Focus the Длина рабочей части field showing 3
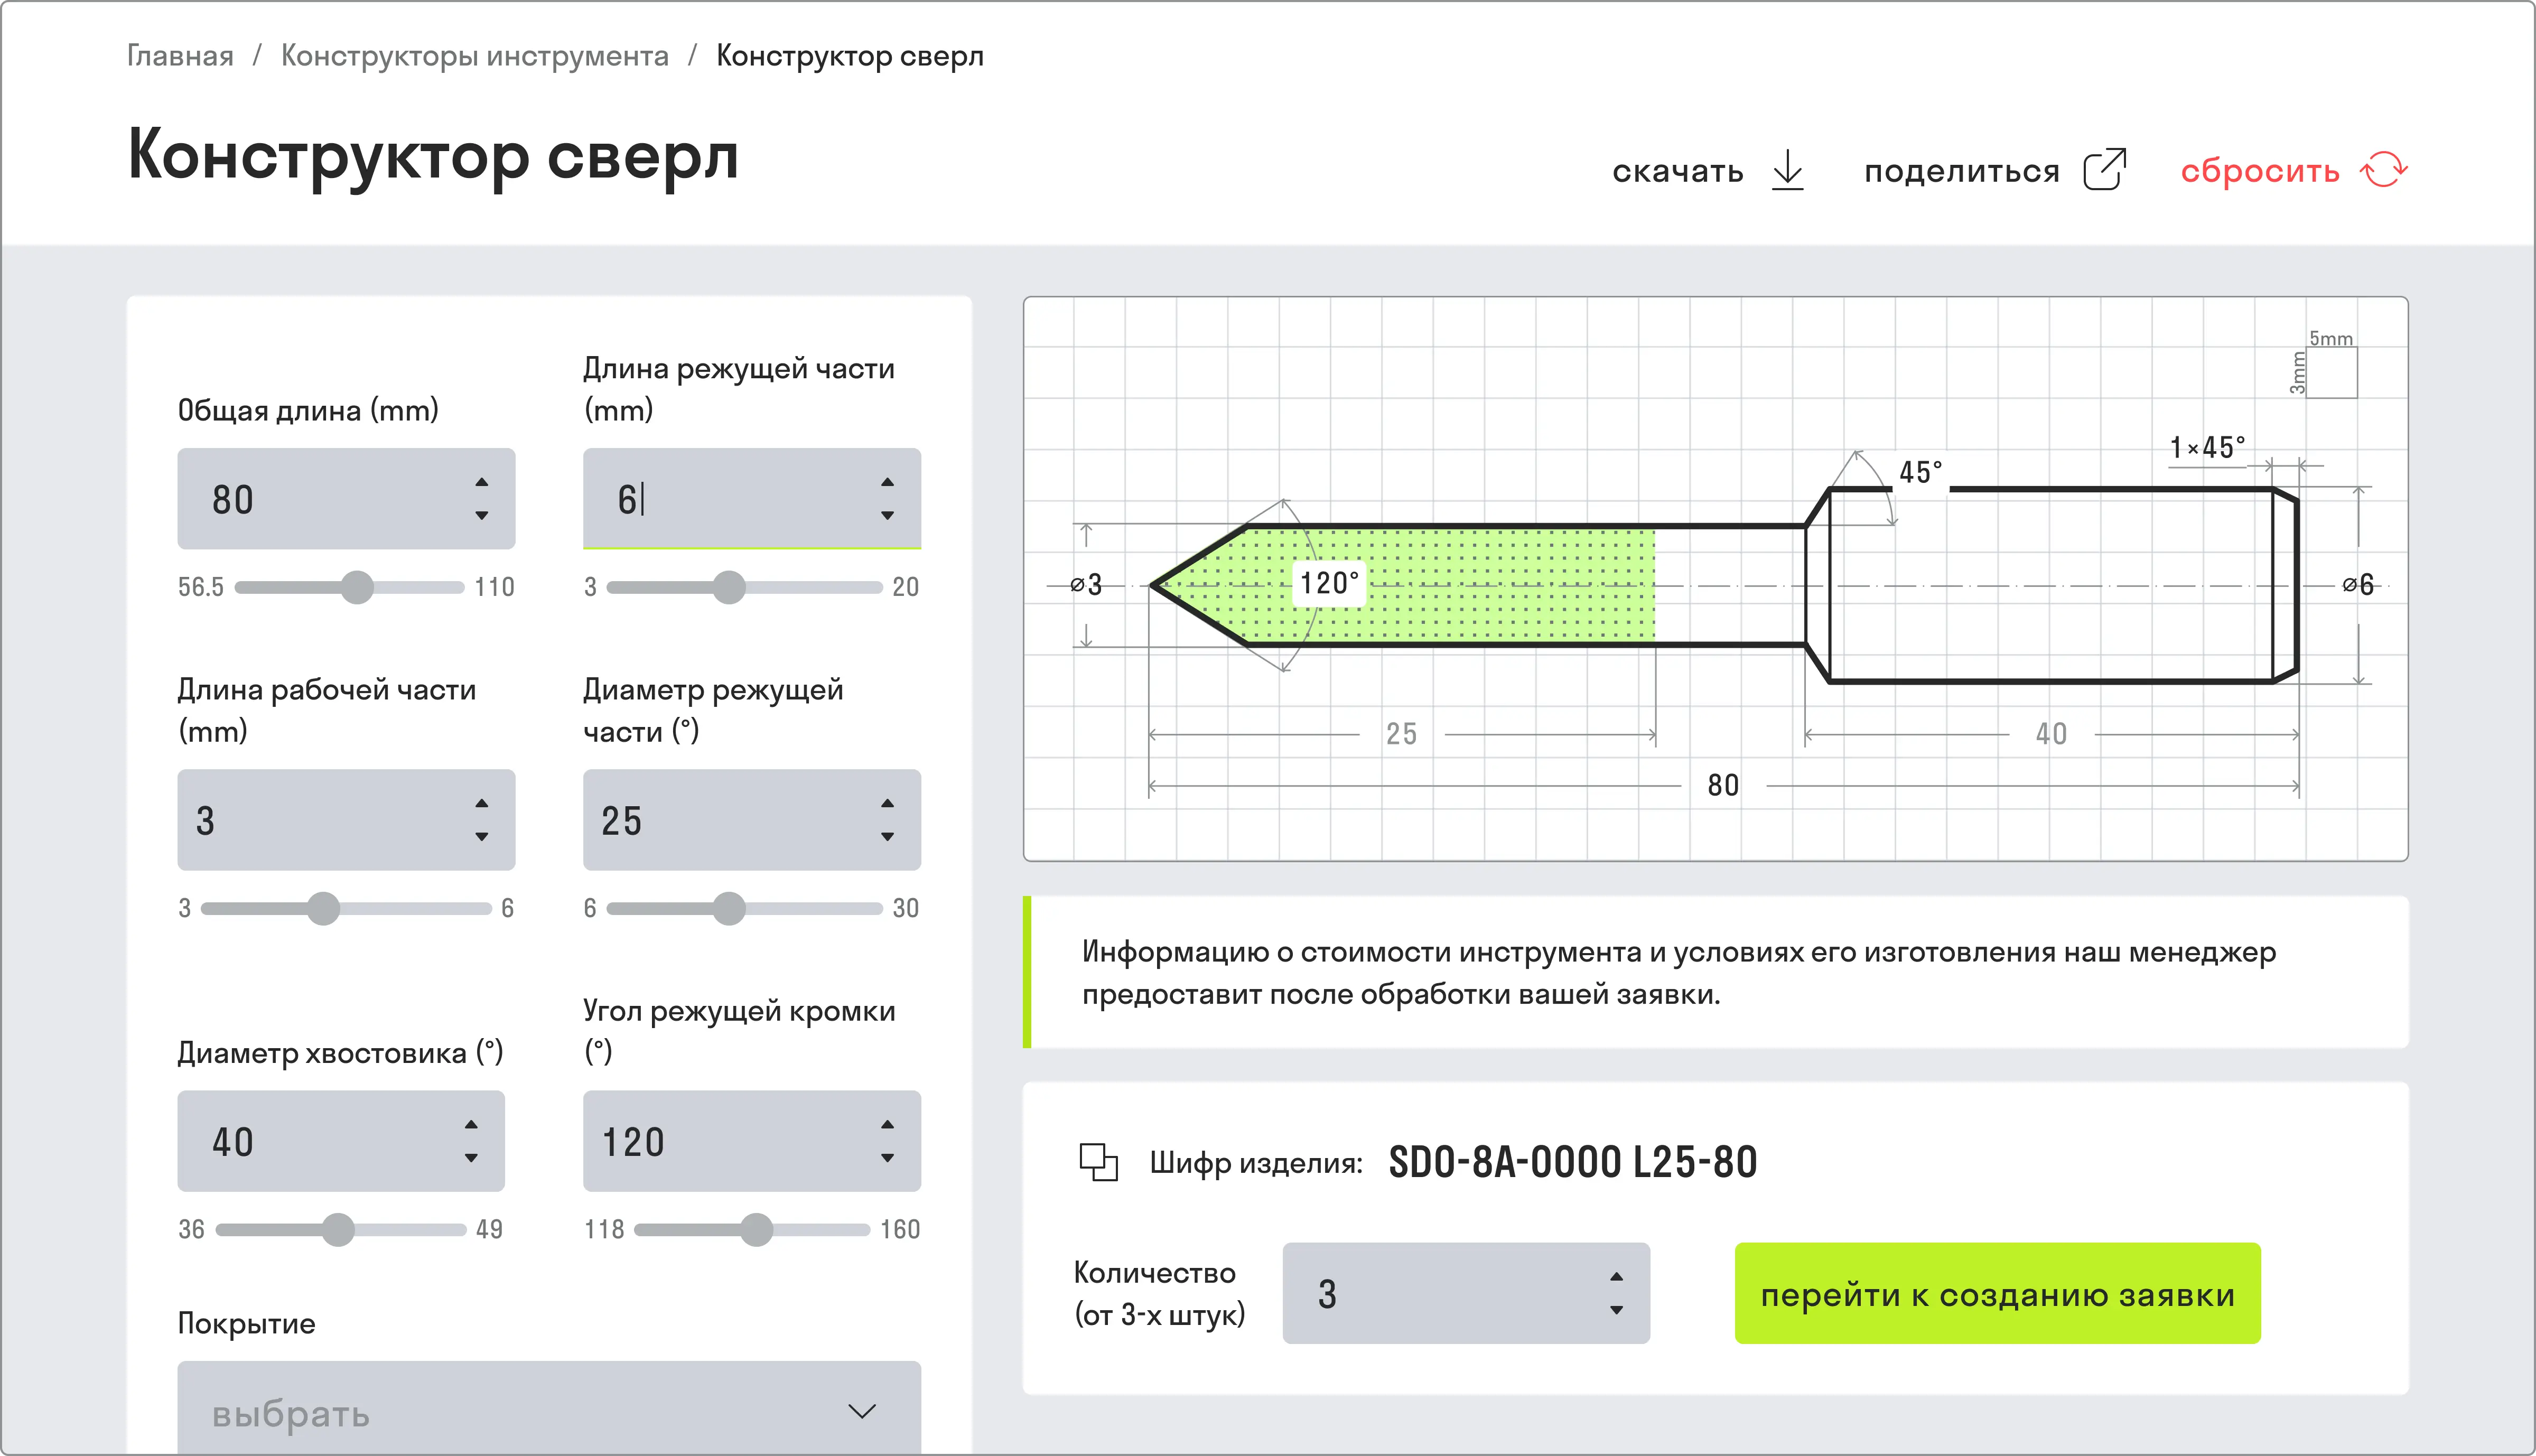The width and height of the screenshot is (2536, 1456). tap(346, 819)
